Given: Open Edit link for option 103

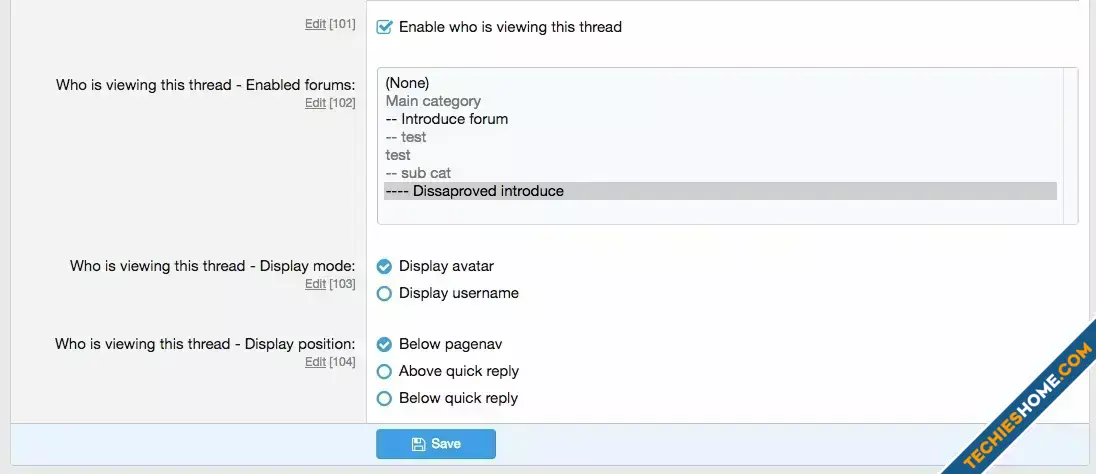Looking at the screenshot, I should (315, 284).
